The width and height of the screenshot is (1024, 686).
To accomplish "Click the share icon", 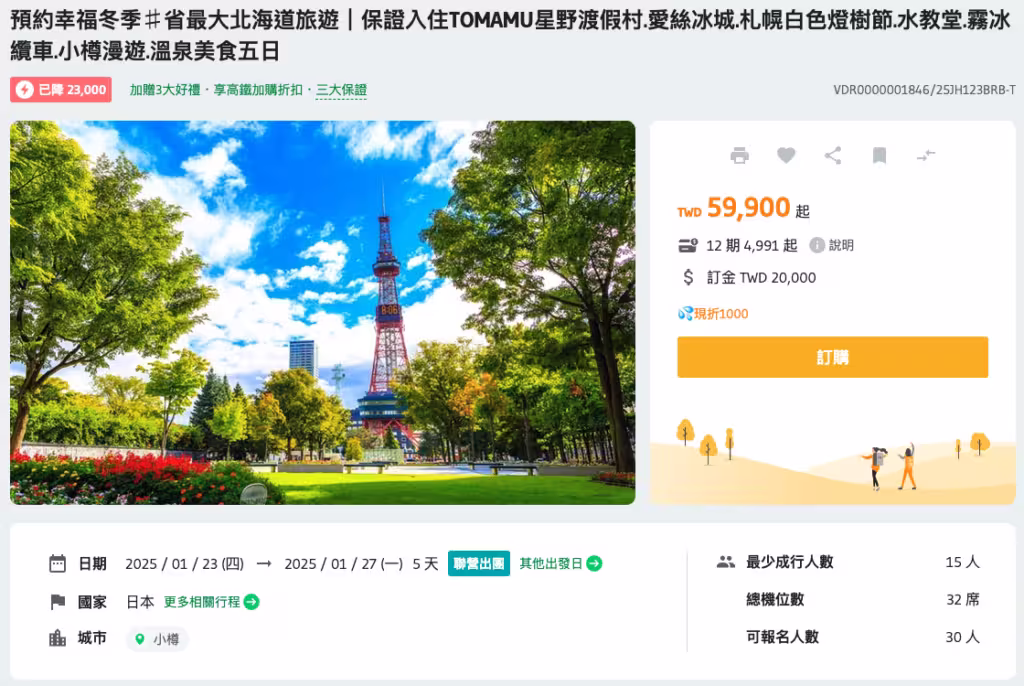I will pos(833,155).
